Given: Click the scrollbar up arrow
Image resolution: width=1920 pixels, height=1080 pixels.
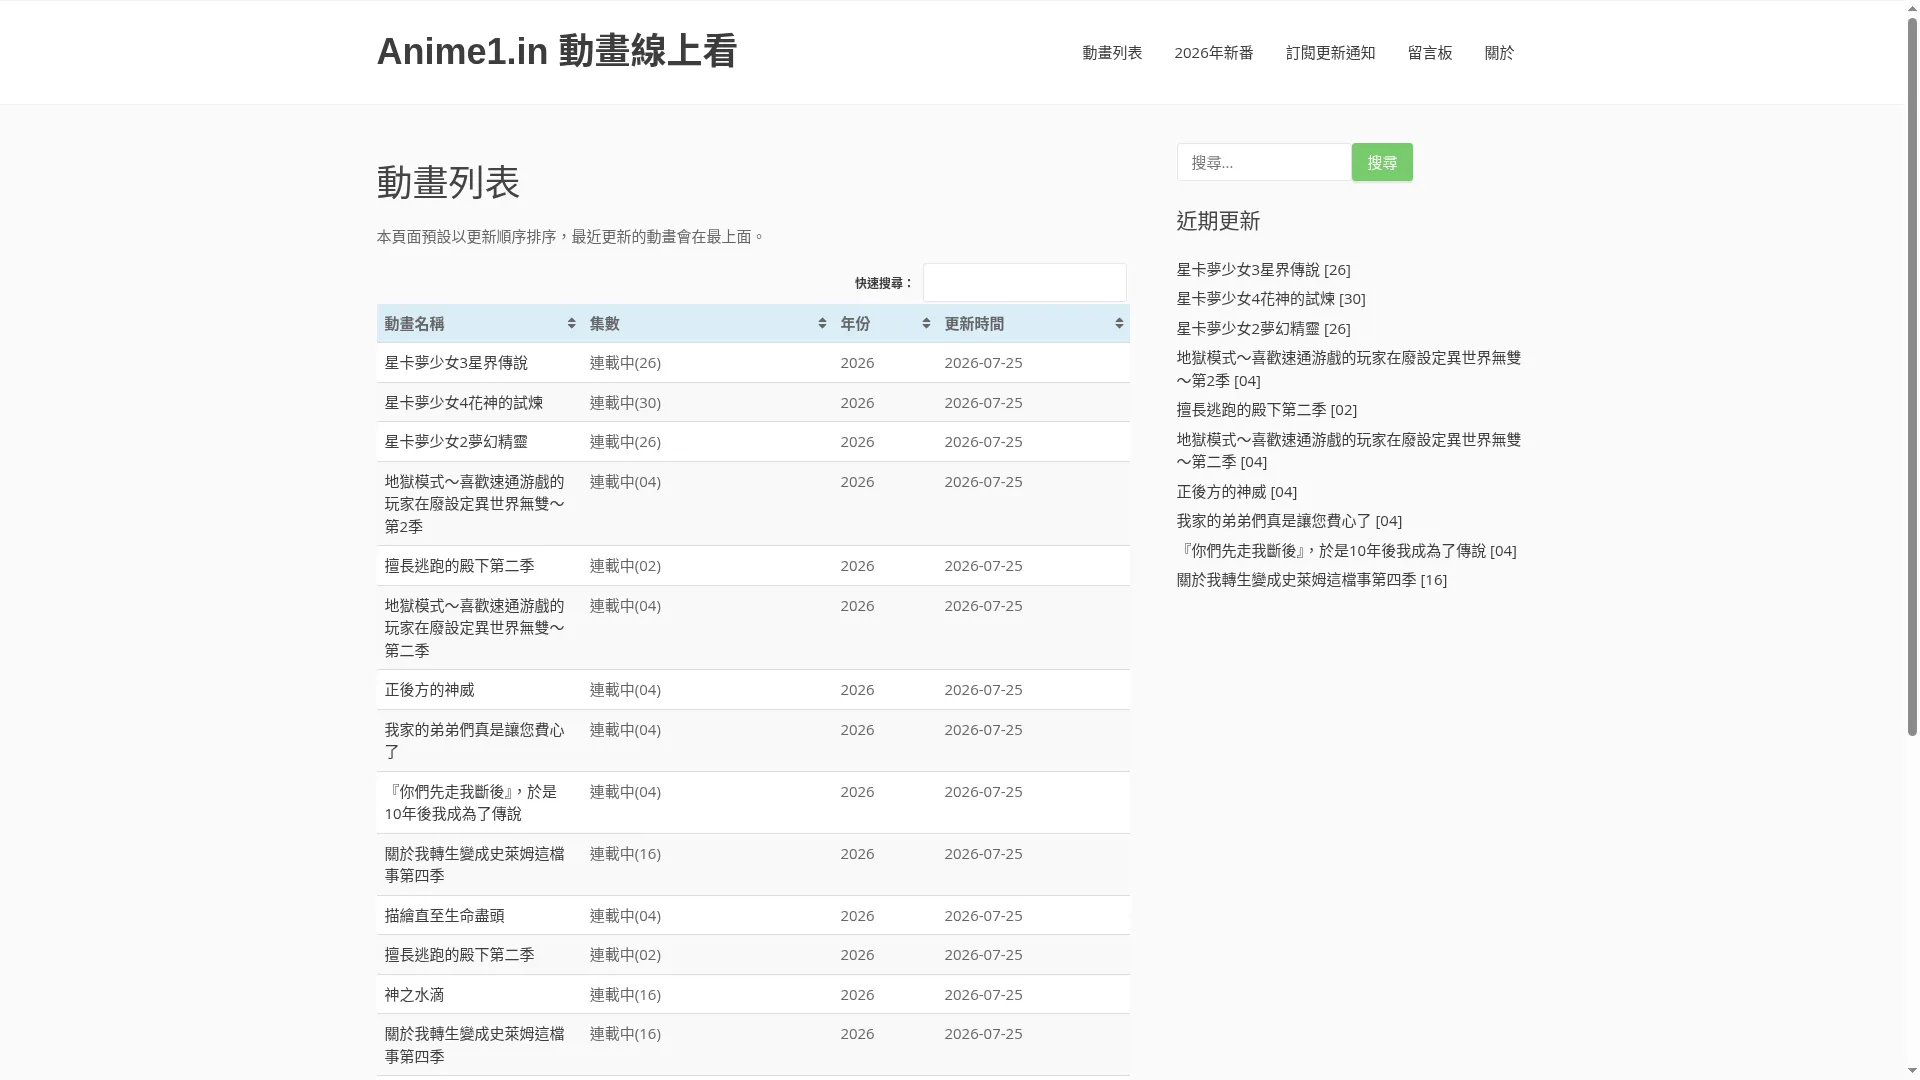Looking at the screenshot, I should click(1912, 7).
